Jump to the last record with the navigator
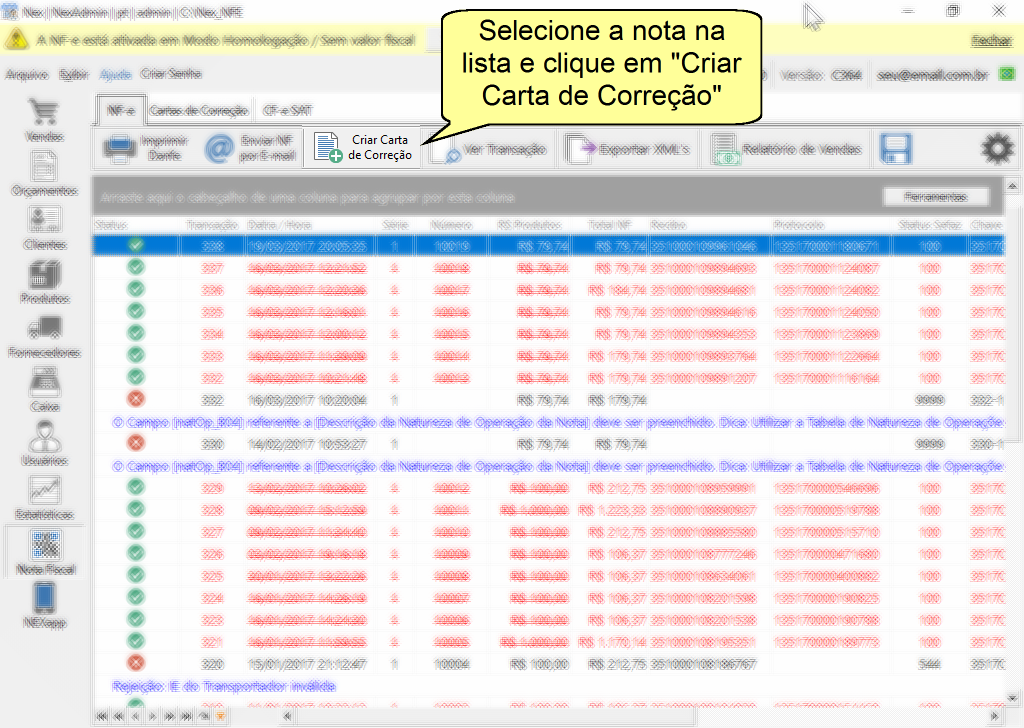The height and width of the screenshot is (728, 1024). tap(187, 716)
